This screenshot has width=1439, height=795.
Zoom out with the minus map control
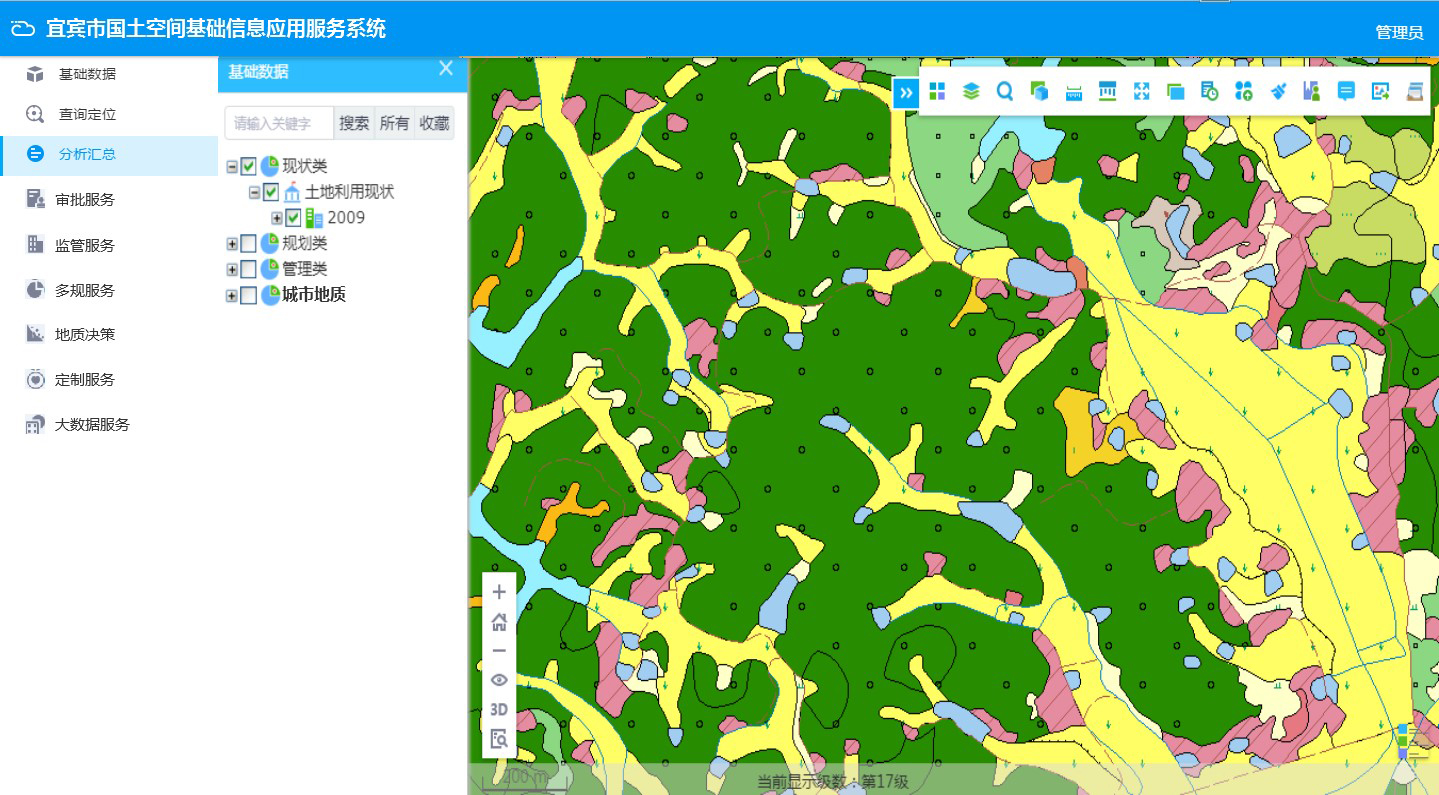click(499, 650)
